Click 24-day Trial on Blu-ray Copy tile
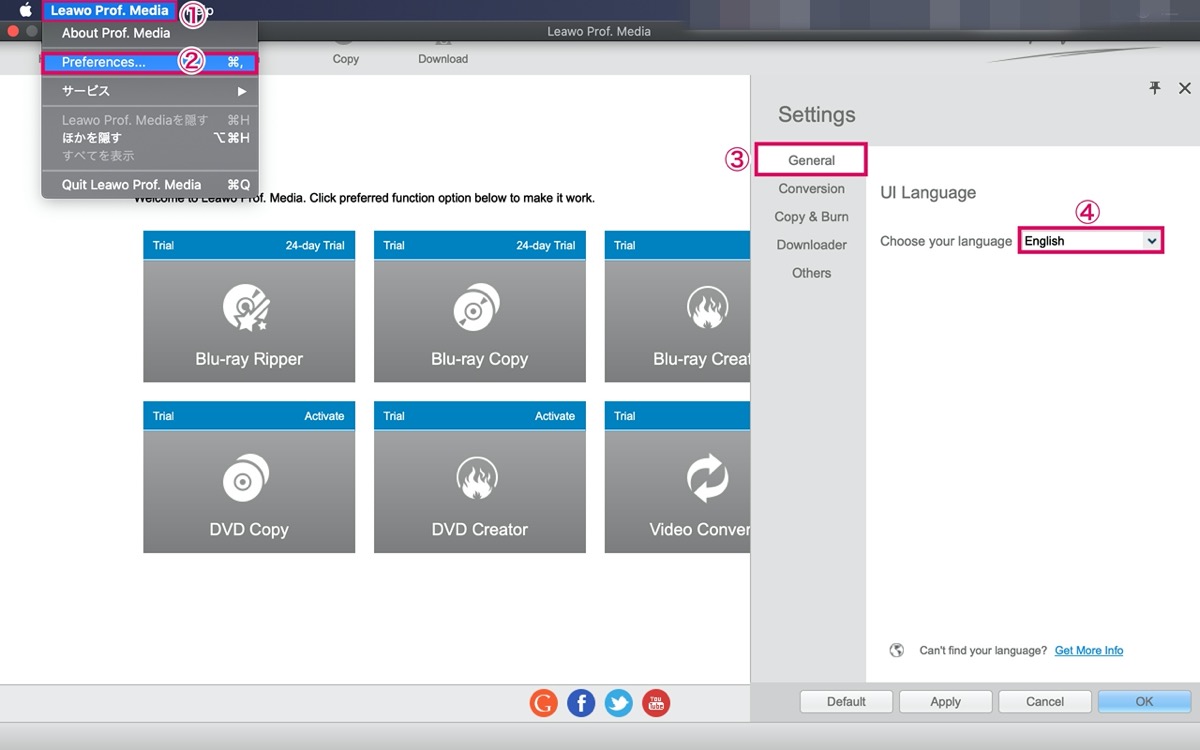Screen dimensions: 1200x750 (546, 246)
